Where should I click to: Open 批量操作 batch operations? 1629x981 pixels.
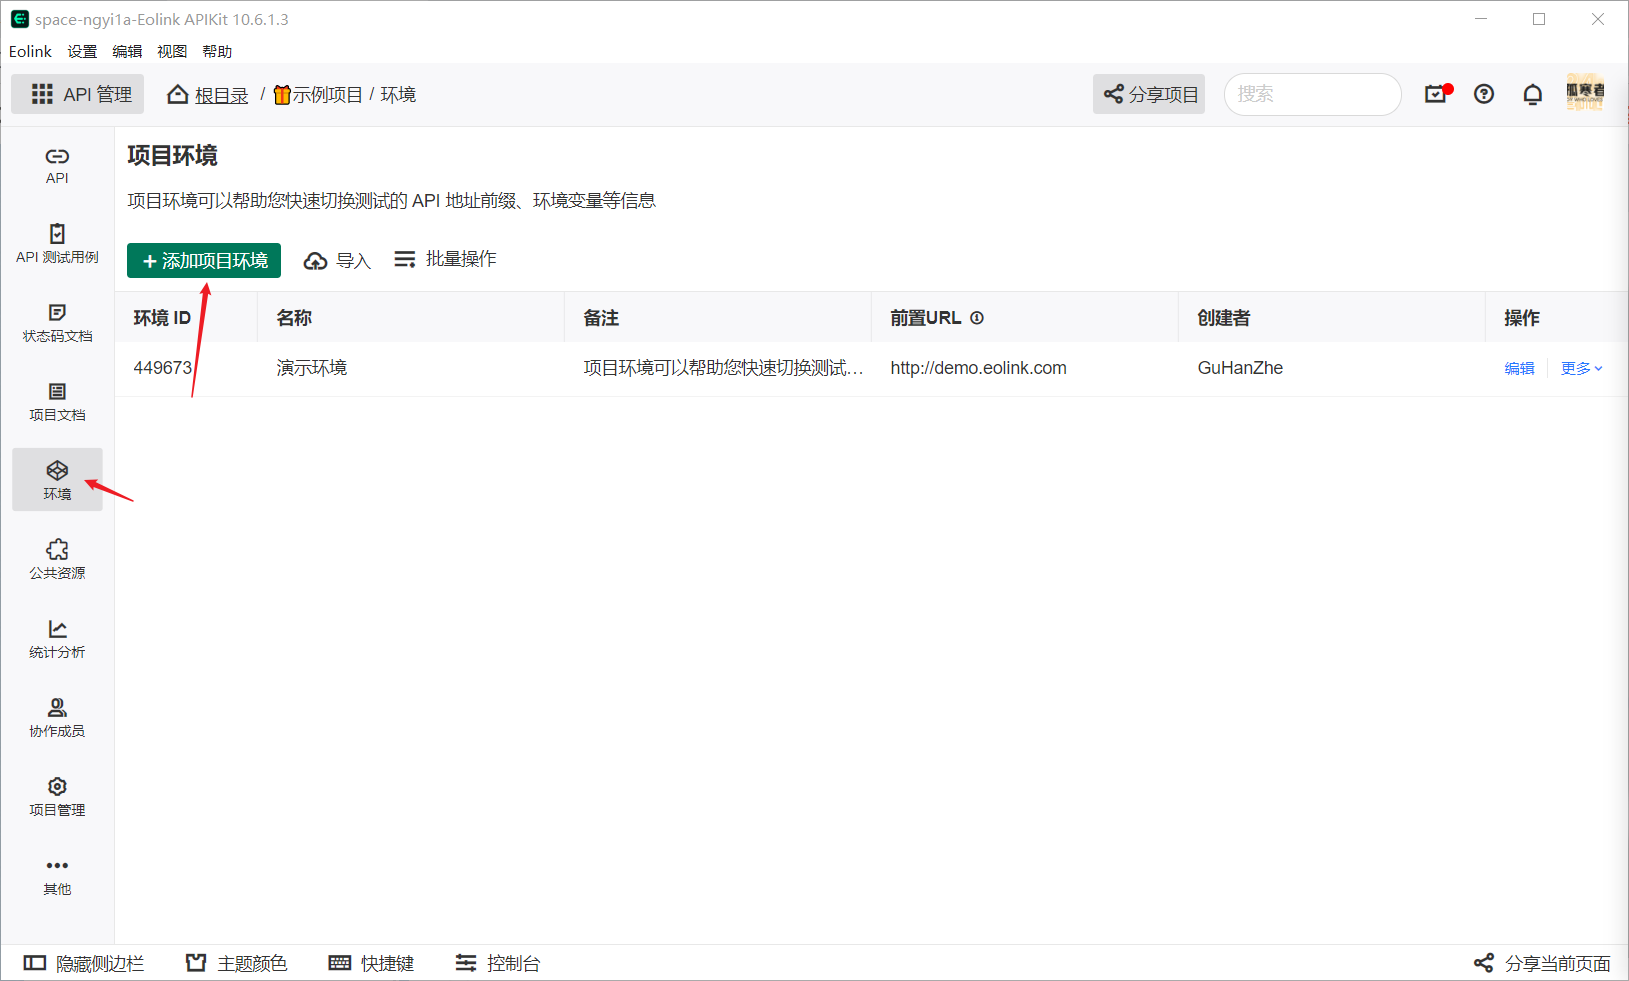[445, 258]
